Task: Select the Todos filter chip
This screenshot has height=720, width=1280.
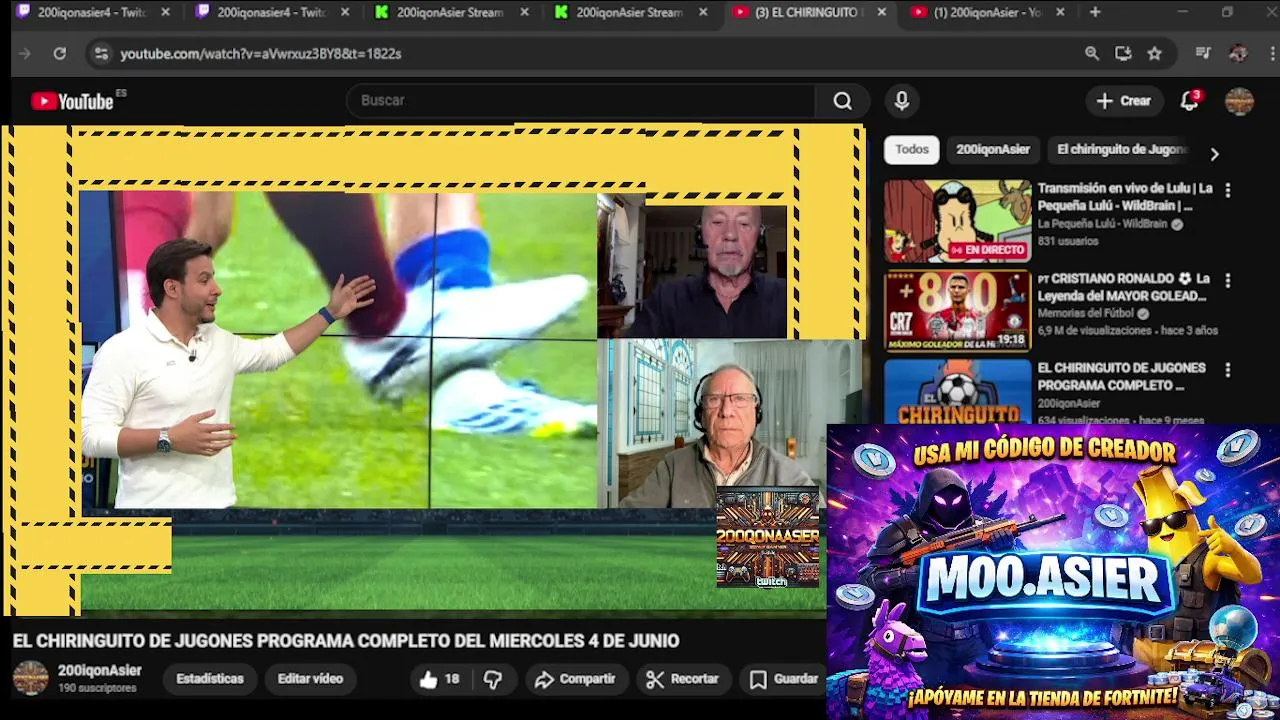Action: click(x=912, y=149)
